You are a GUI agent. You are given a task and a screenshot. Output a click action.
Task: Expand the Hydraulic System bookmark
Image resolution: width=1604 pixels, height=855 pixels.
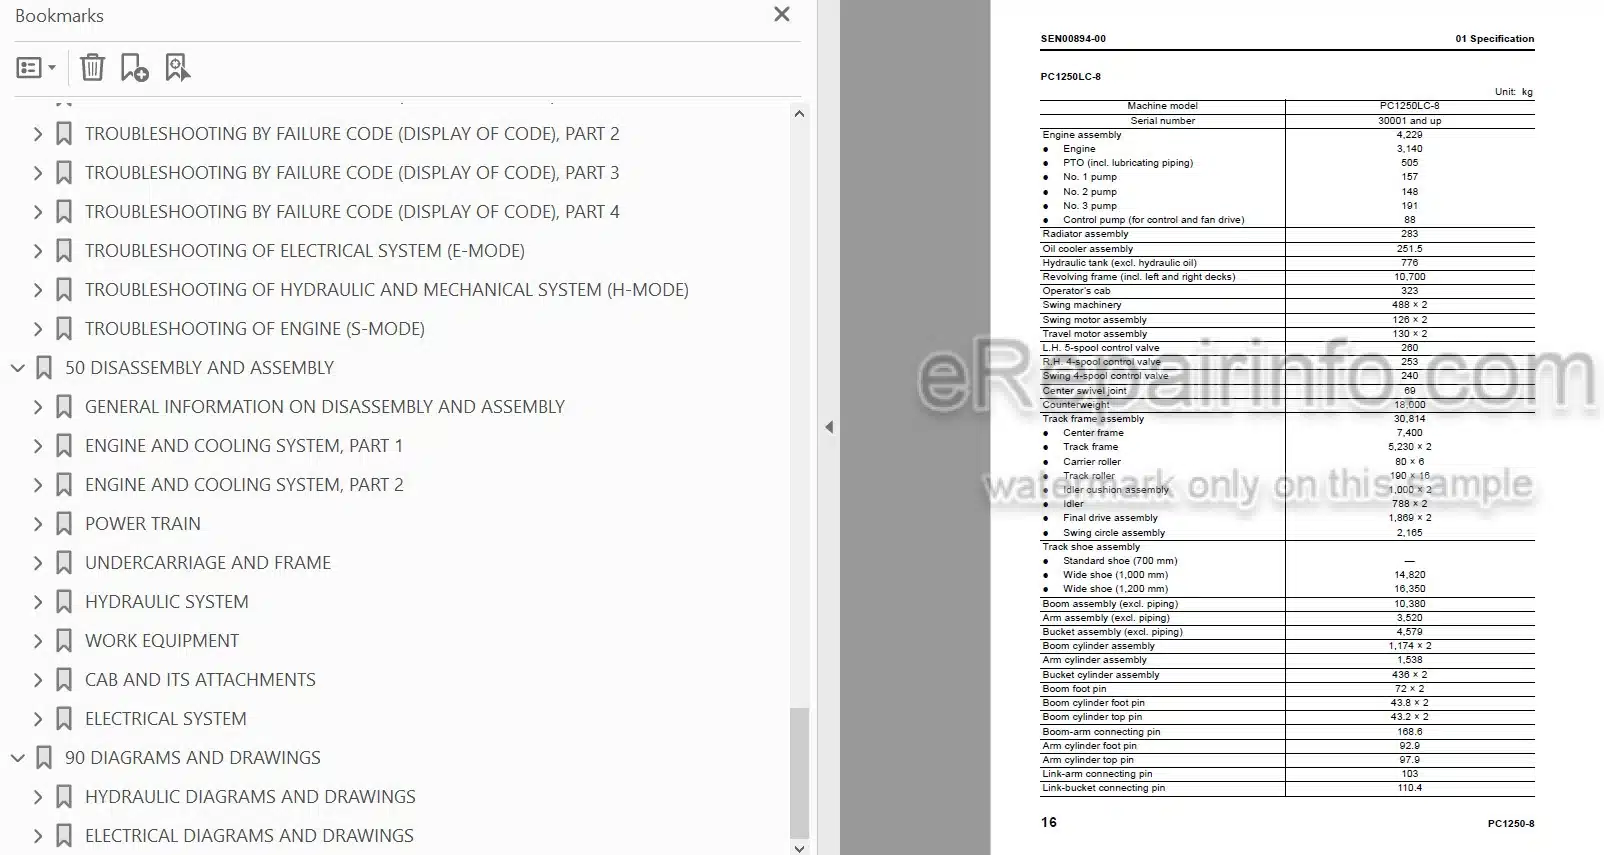pyautogui.click(x=38, y=602)
